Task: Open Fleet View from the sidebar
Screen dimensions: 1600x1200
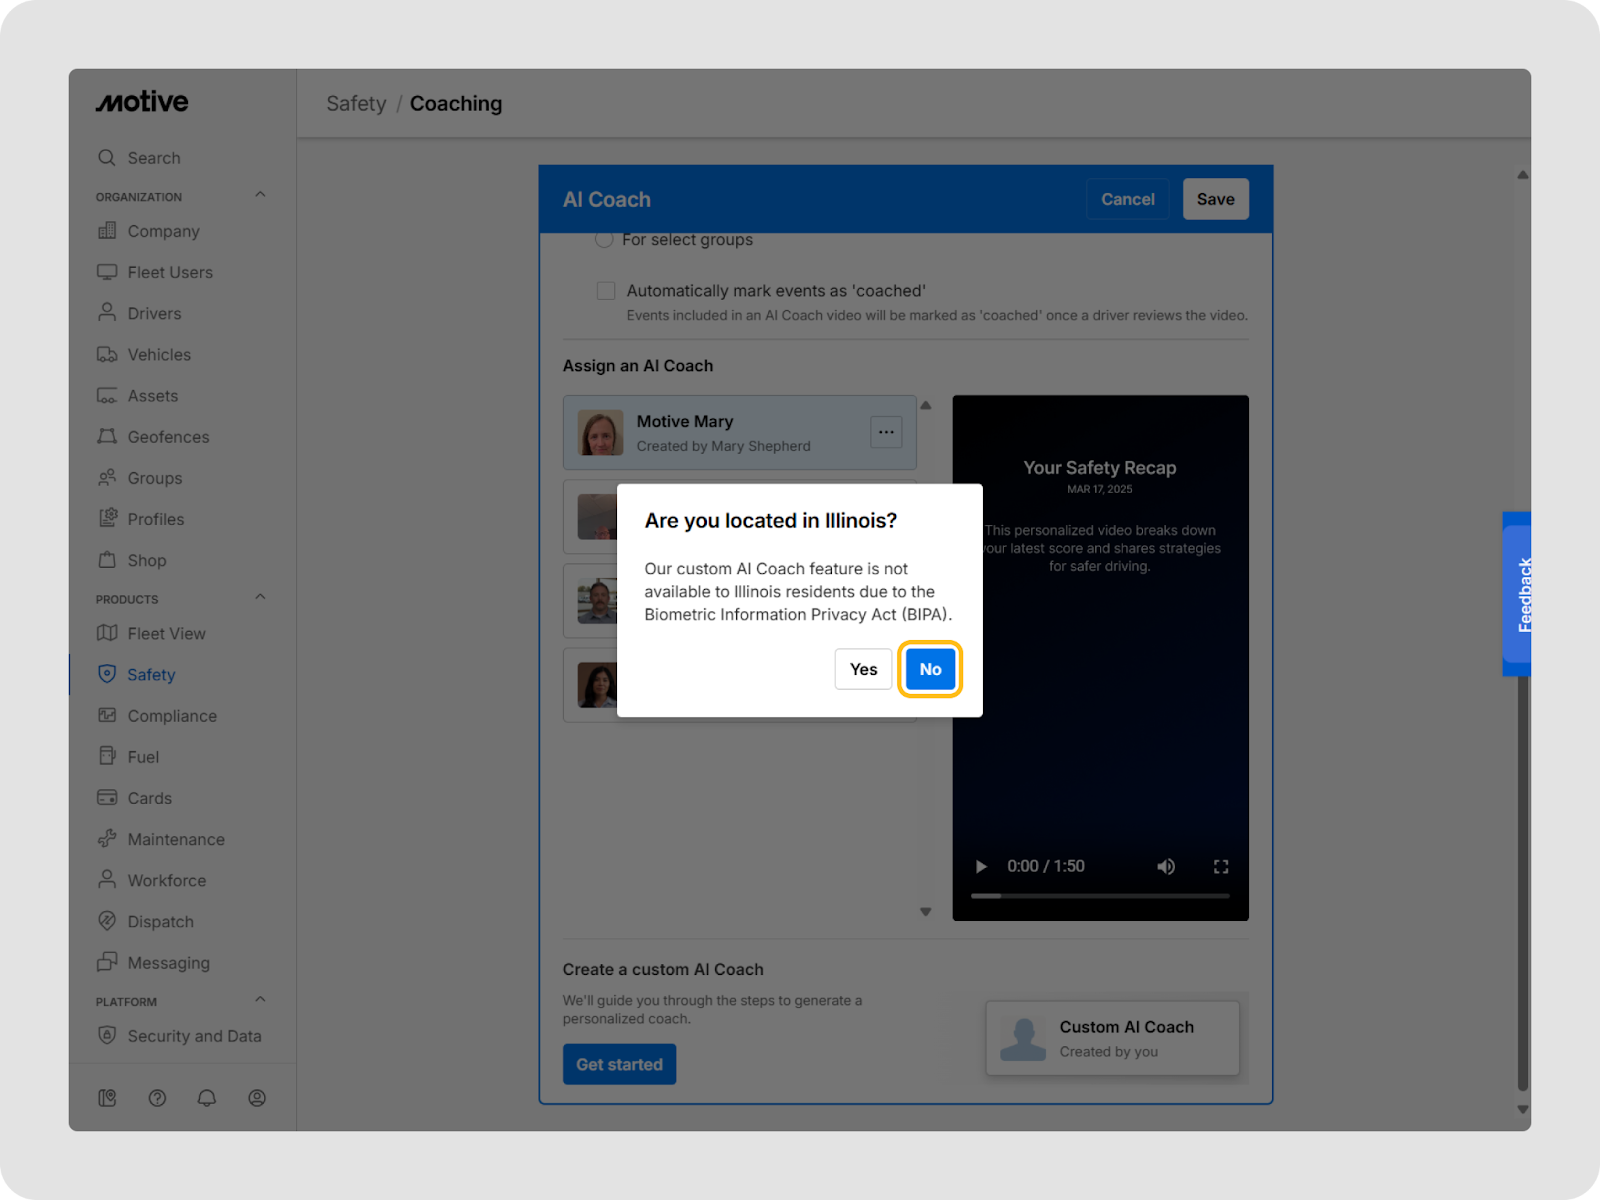Action: point(166,634)
